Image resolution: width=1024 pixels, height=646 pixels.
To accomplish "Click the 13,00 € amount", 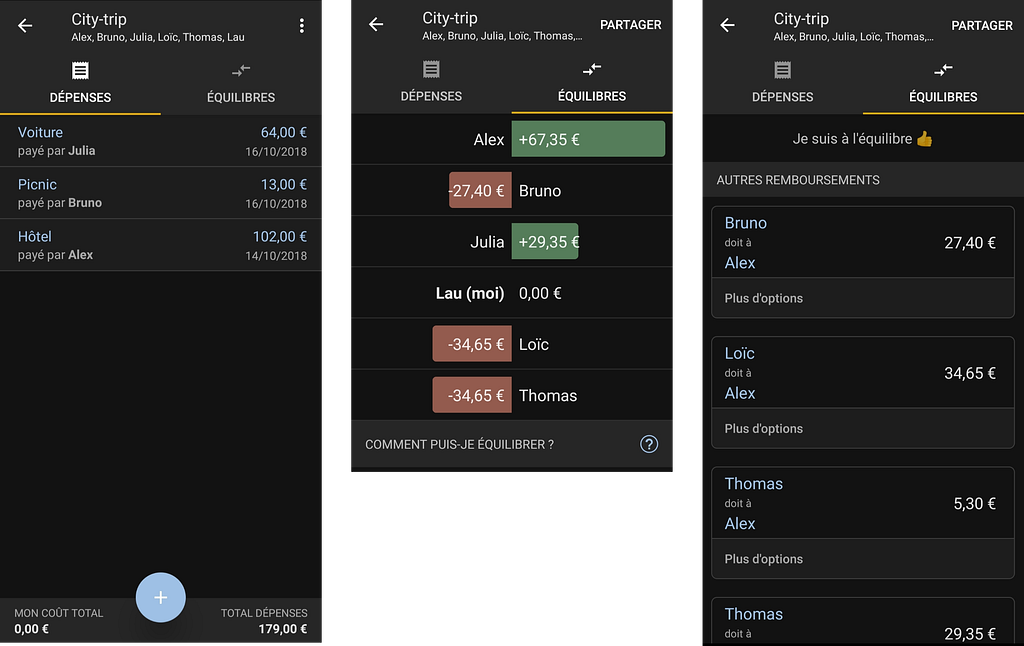I will click(283, 185).
